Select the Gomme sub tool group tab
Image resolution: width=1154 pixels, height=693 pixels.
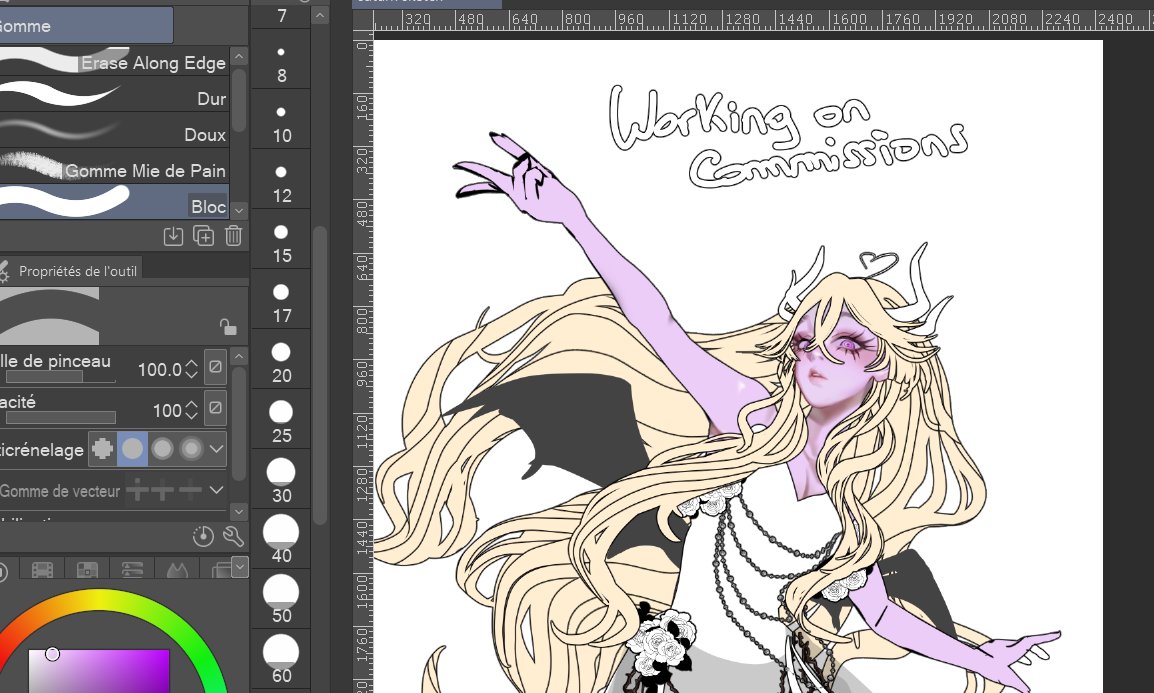[86, 26]
